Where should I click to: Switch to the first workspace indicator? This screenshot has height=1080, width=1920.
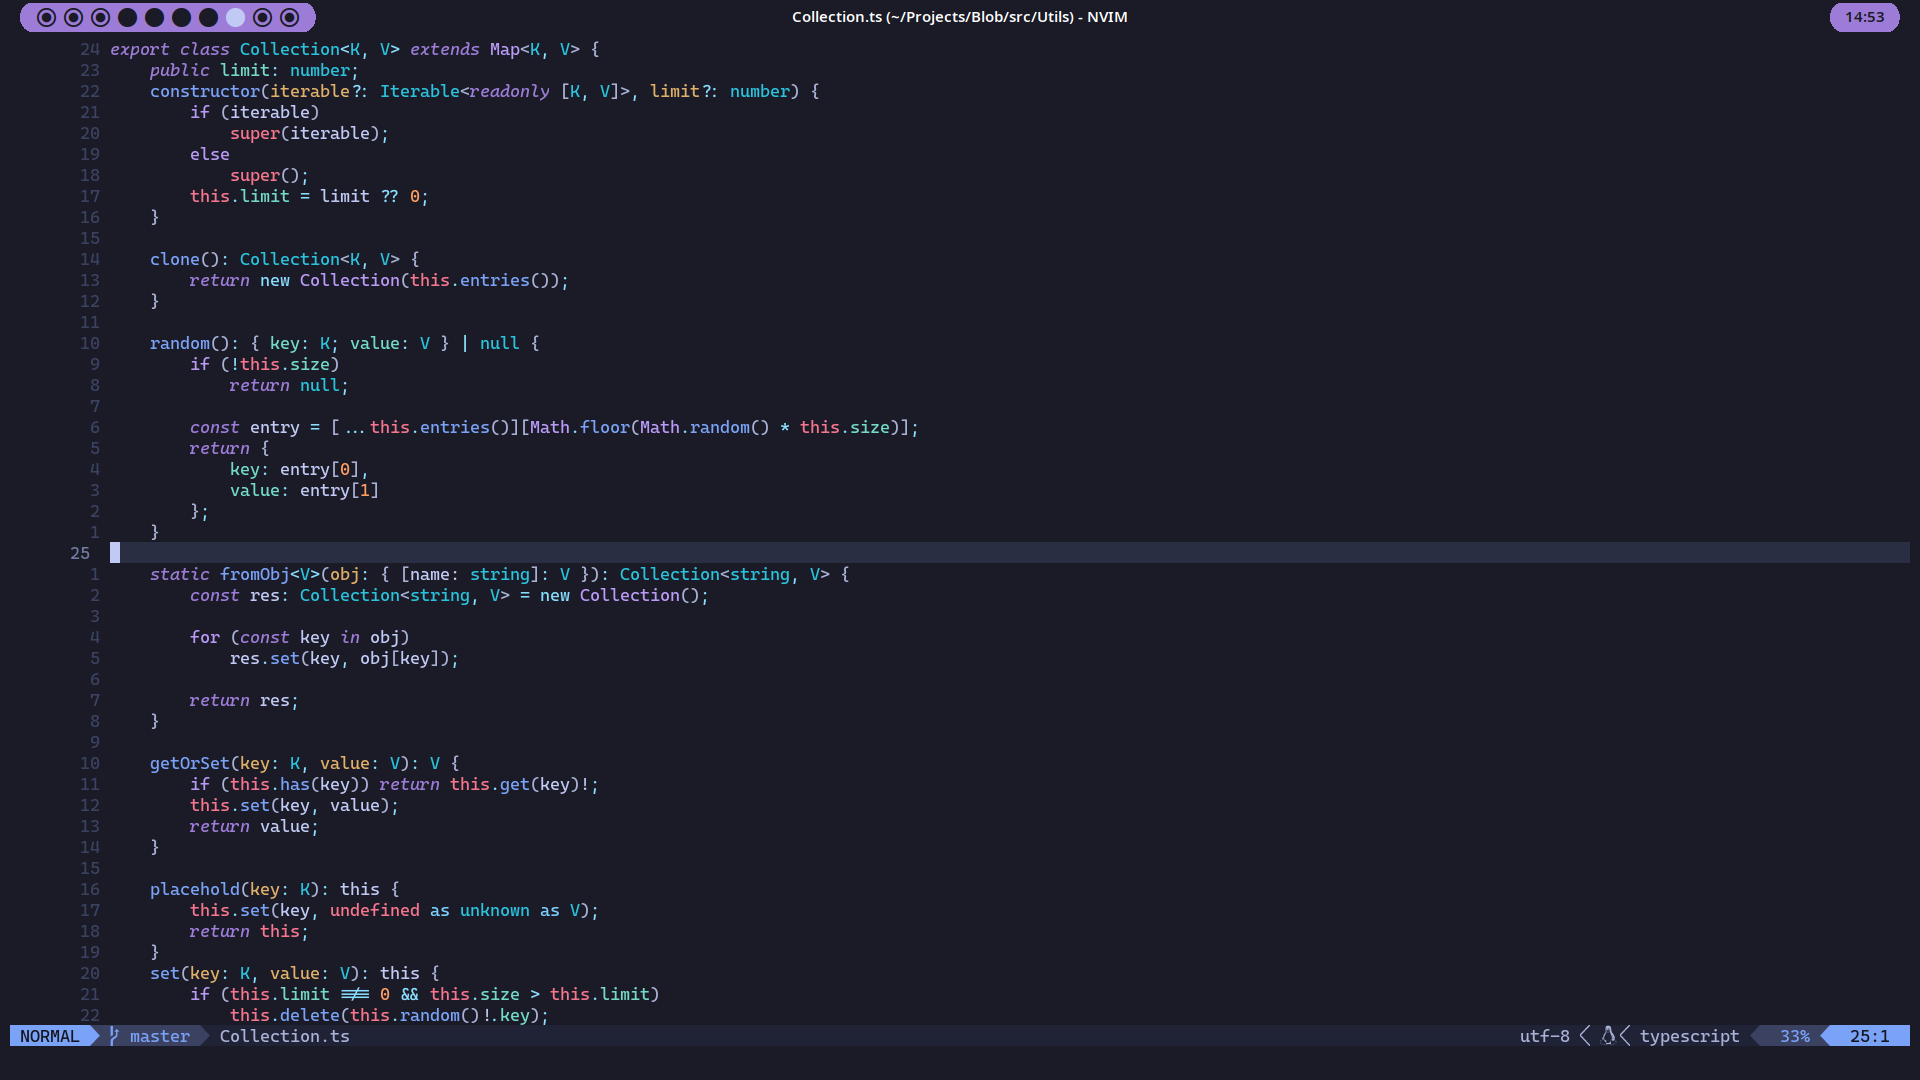(46, 17)
